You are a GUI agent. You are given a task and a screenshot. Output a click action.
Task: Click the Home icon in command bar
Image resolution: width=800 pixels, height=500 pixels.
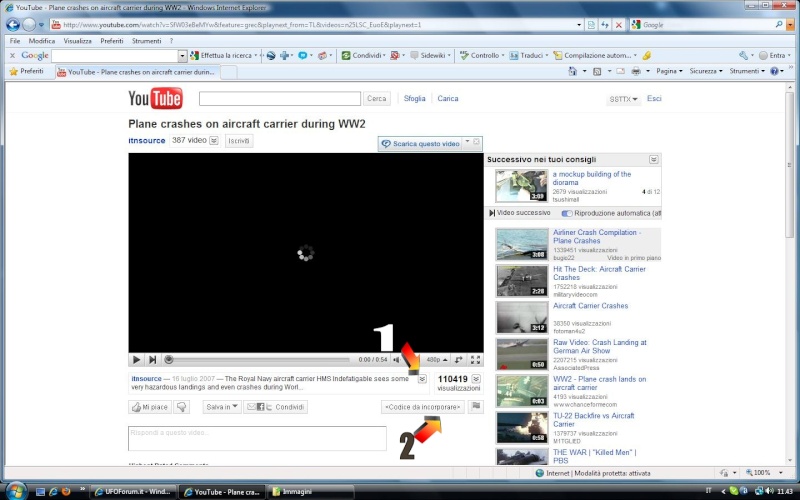[x=572, y=71]
